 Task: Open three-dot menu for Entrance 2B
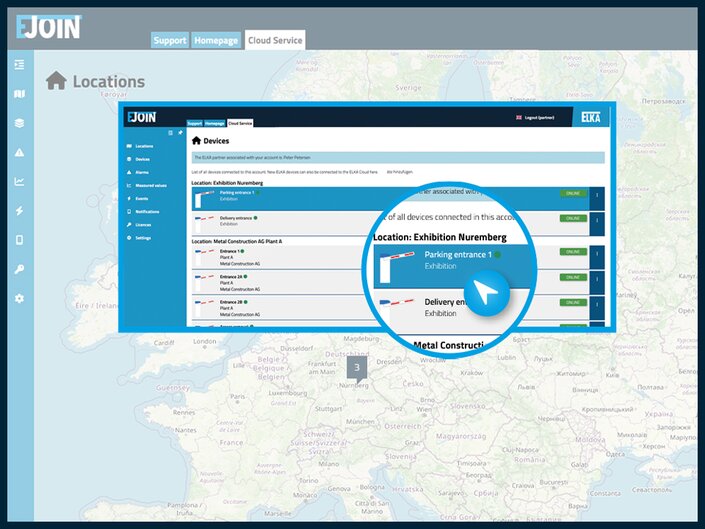coord(597,307)
